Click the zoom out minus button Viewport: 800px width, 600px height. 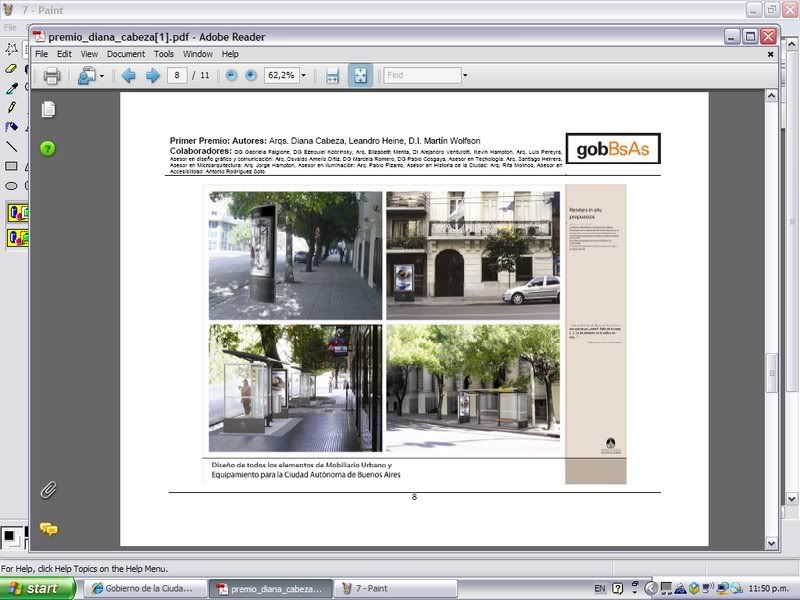click(x=231, y=75)
